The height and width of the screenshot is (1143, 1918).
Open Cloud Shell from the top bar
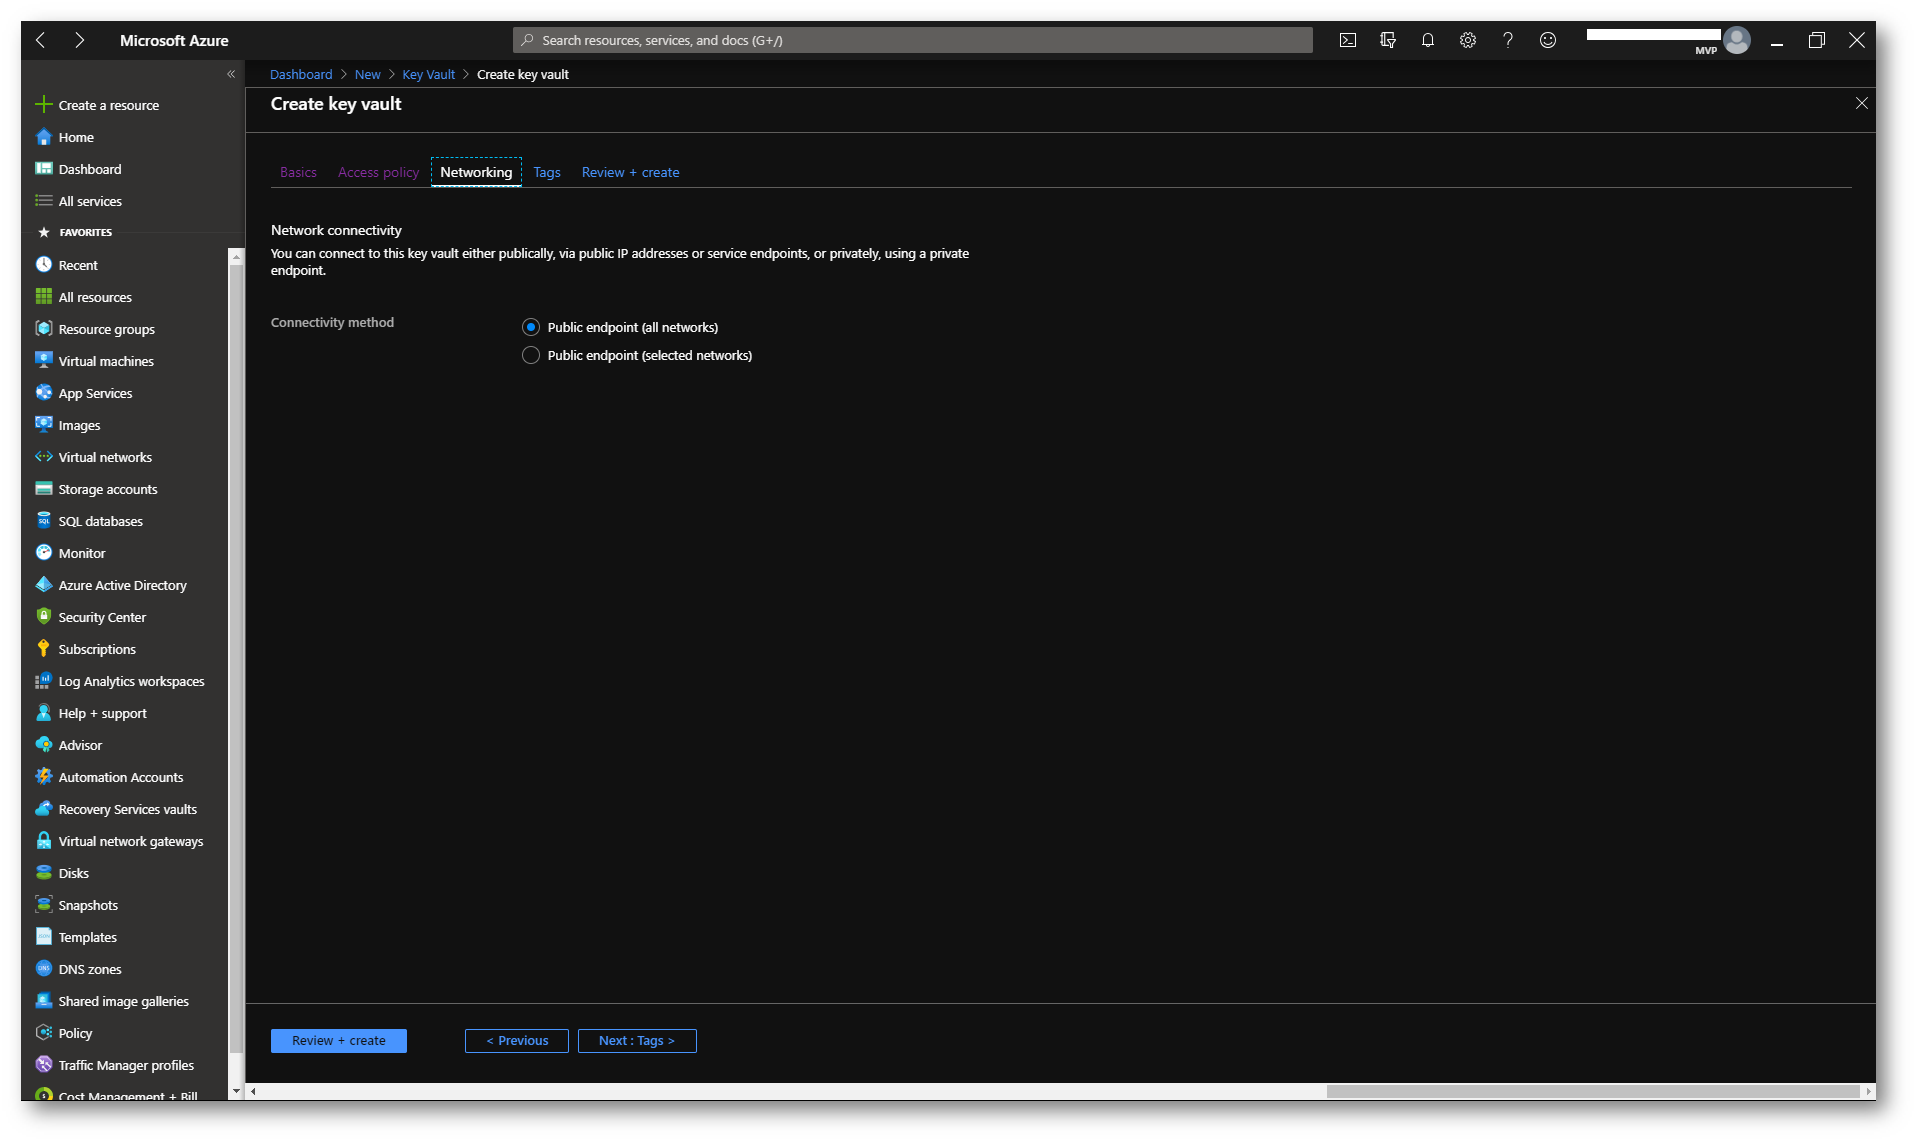click(x=1347, y=40)
